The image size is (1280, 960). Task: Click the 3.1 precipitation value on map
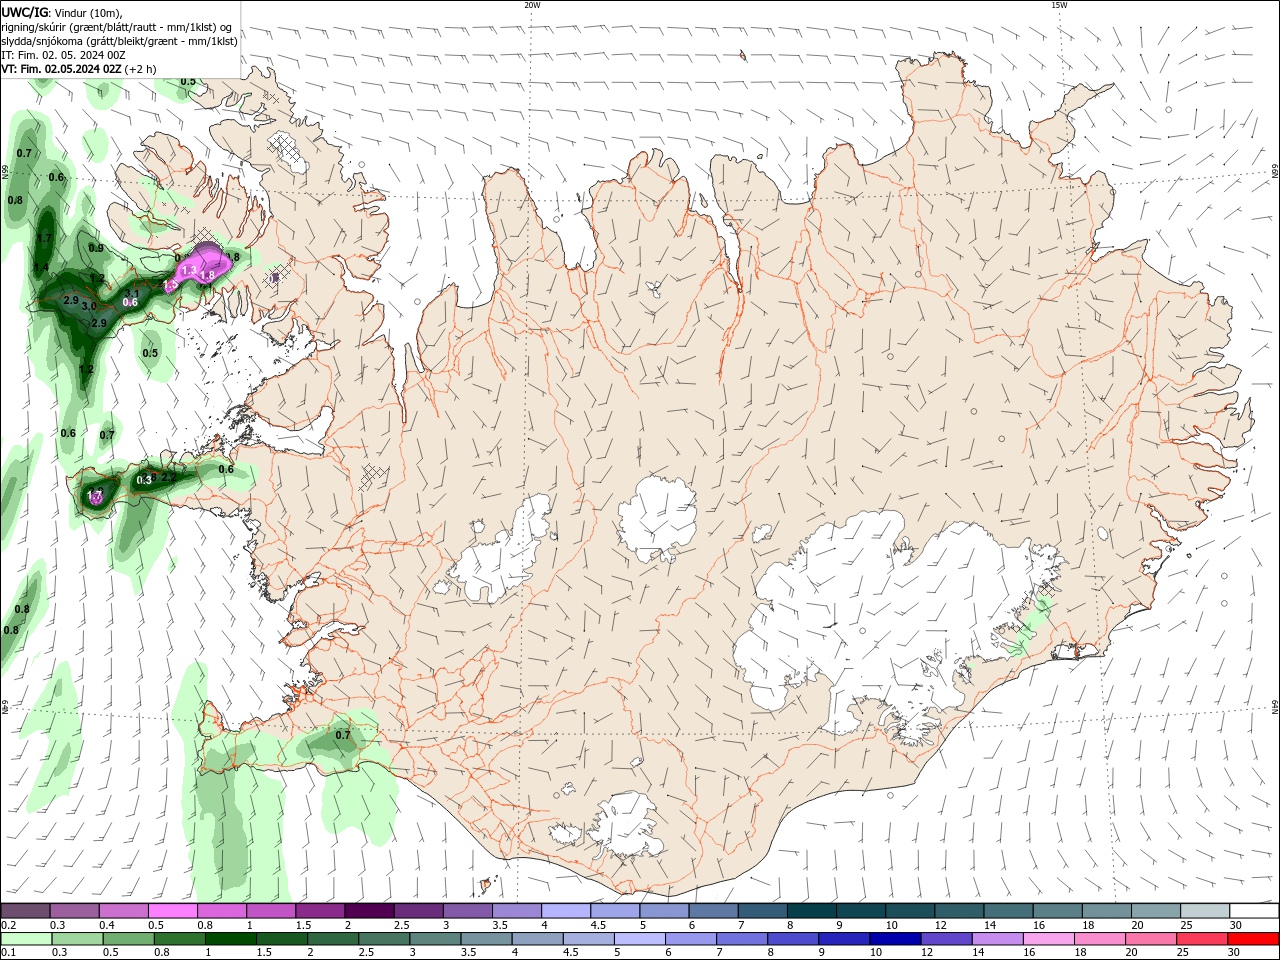click(x=132, y=294)
